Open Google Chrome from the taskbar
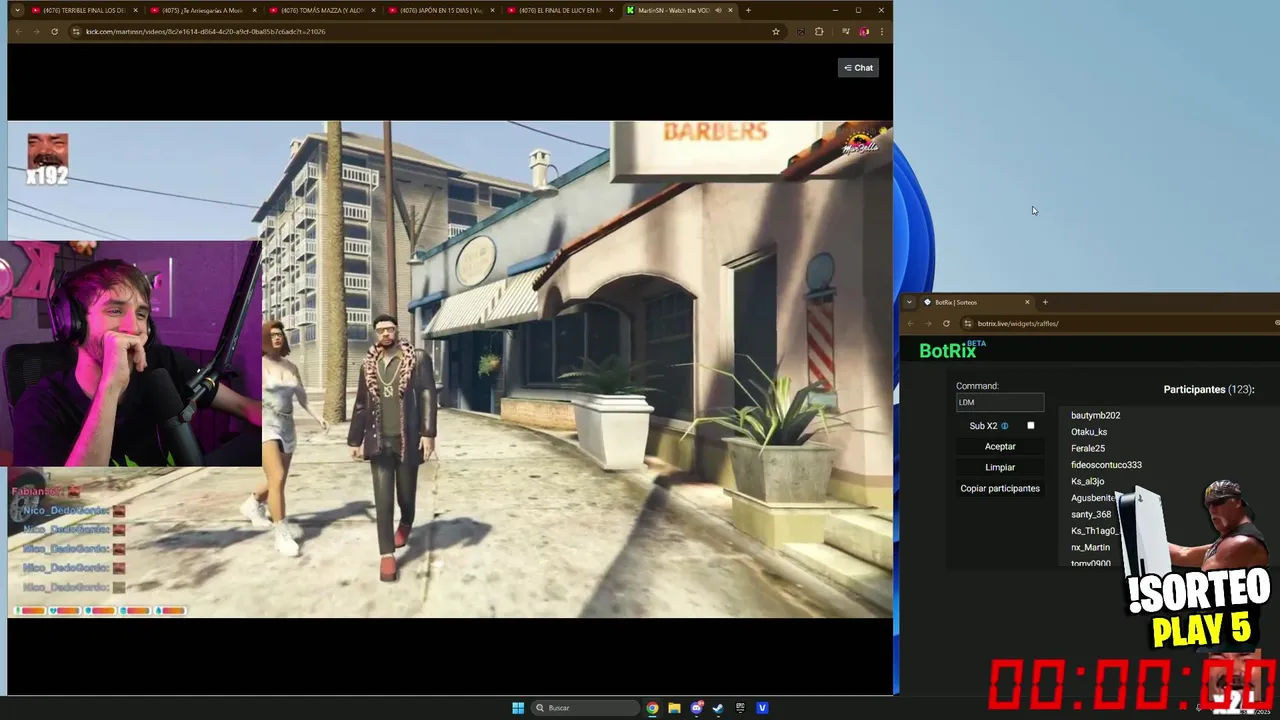Image resolution: width=1280 pixels, height=720 pixels. 652,708
